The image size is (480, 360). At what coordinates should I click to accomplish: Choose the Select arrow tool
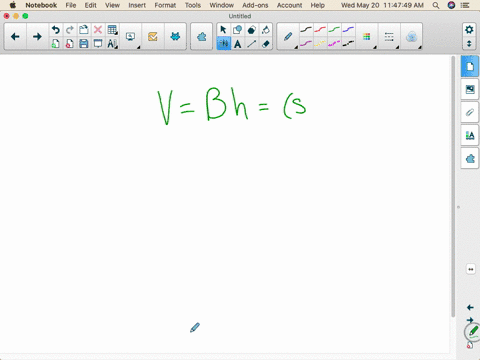click(x=223, y=30)
